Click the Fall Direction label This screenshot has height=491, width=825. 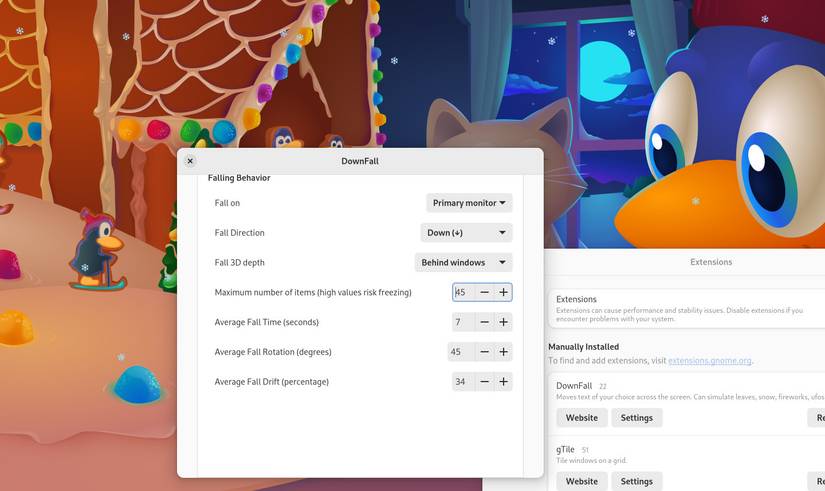click(239, 233)
